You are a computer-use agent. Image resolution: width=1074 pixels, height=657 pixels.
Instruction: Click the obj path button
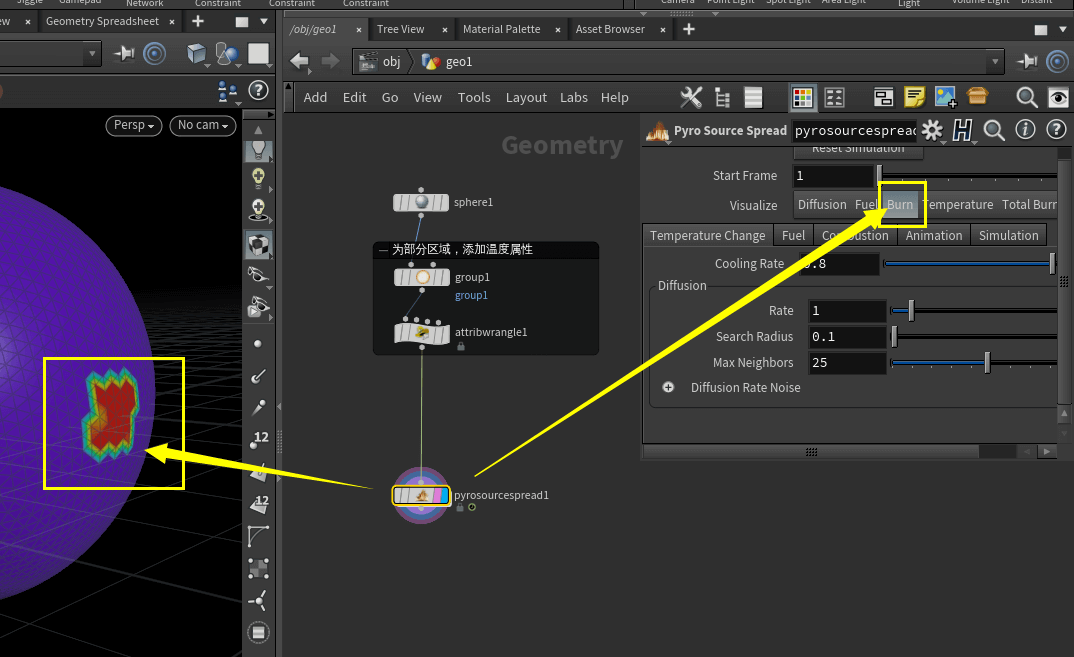[x=382, y=62]
